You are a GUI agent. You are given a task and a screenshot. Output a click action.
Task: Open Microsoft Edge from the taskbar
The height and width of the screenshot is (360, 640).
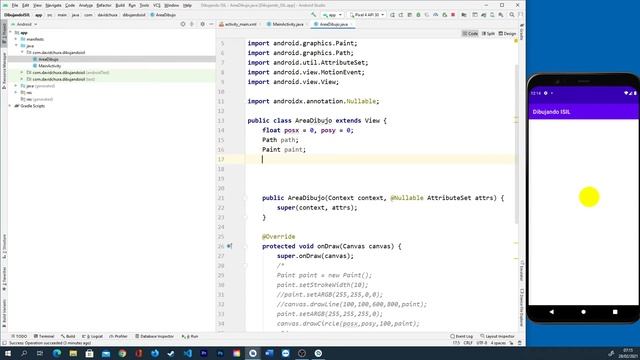tap(57, 353)
